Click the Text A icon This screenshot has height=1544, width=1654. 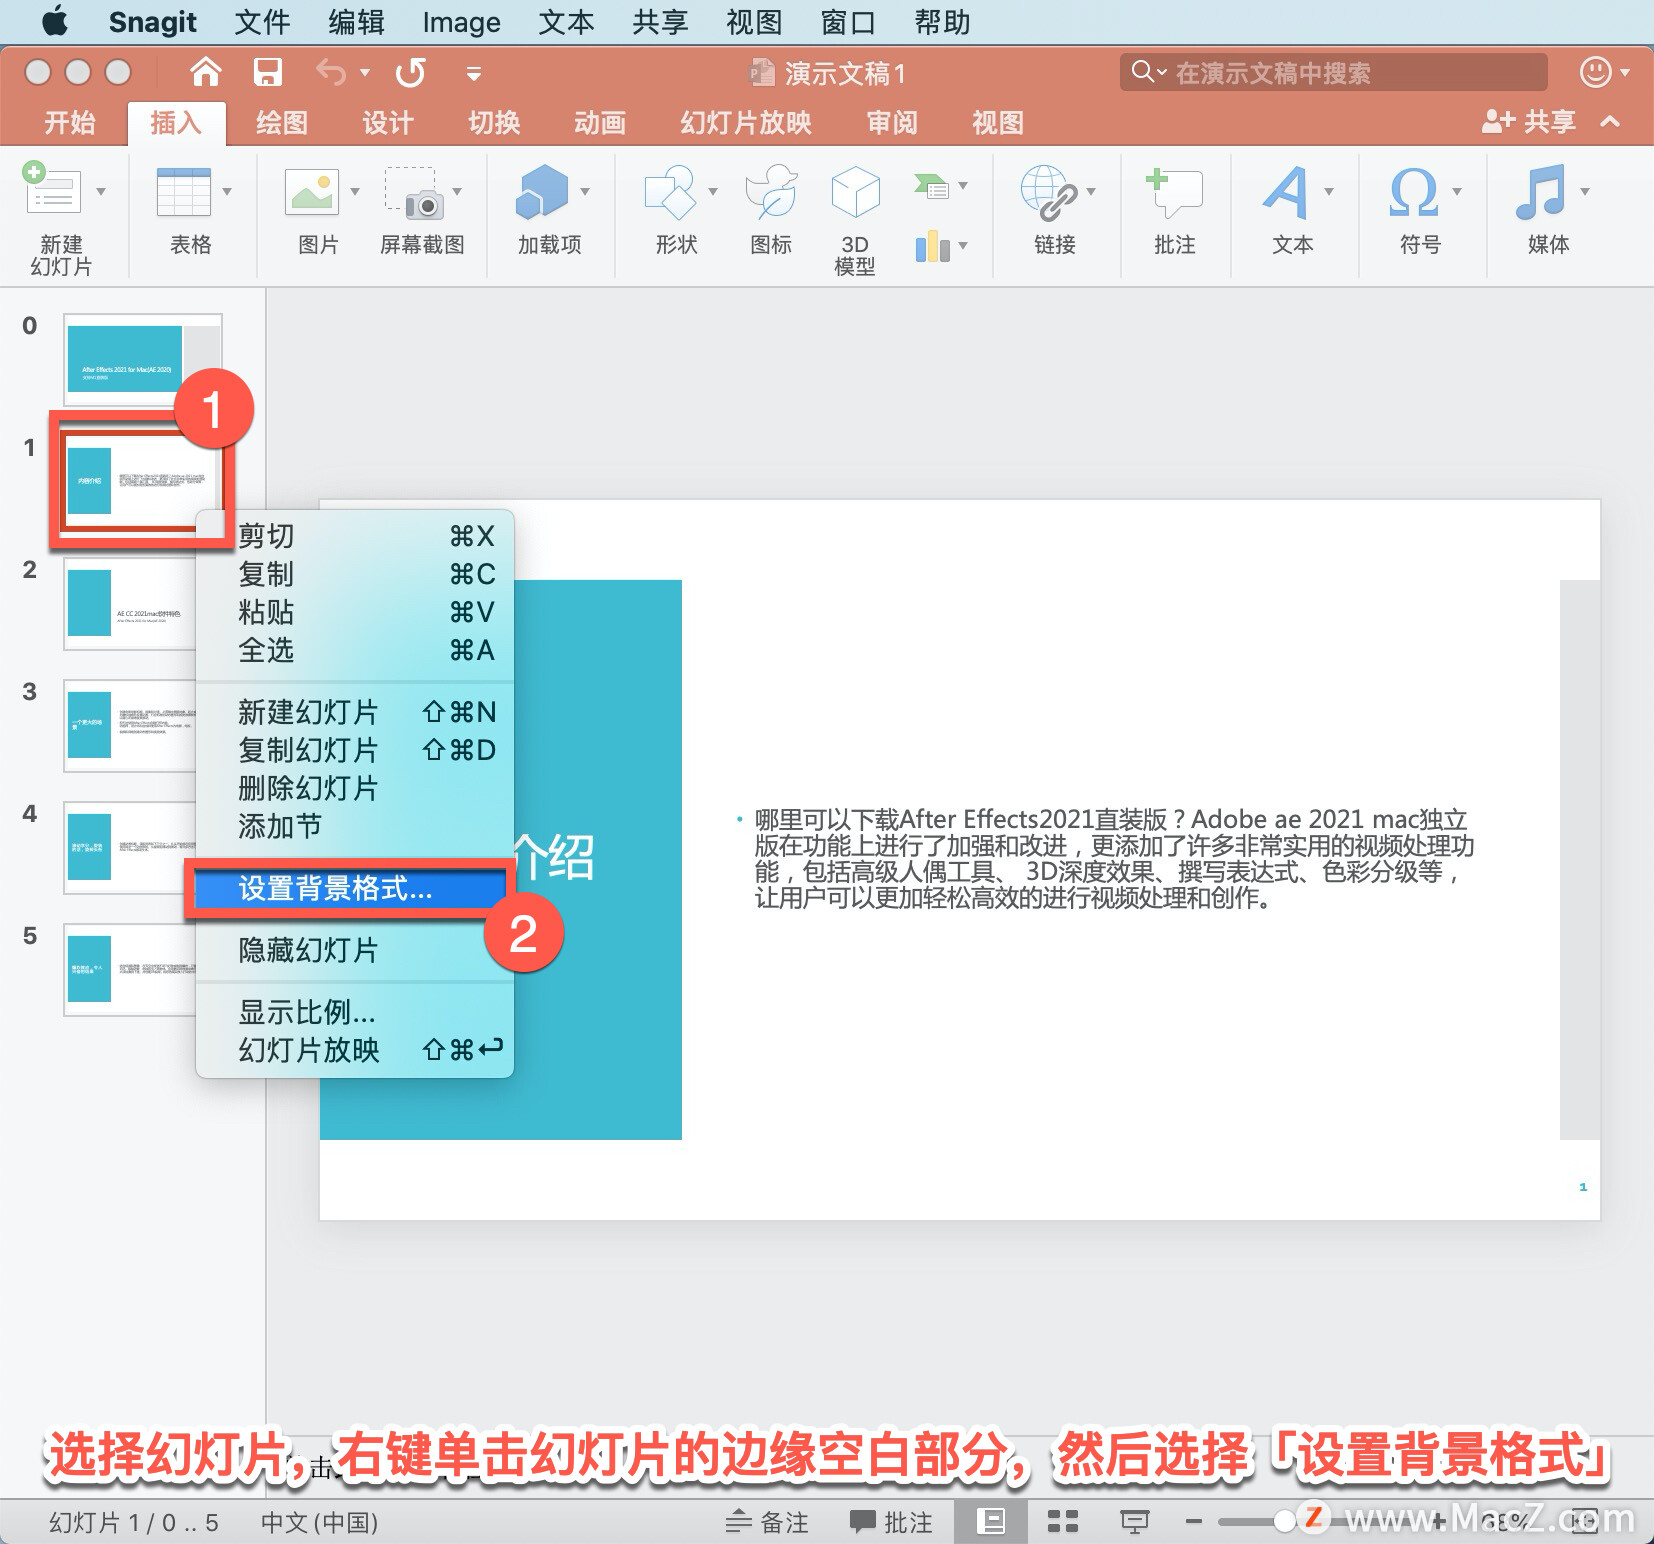click(x=1286, y=192)
